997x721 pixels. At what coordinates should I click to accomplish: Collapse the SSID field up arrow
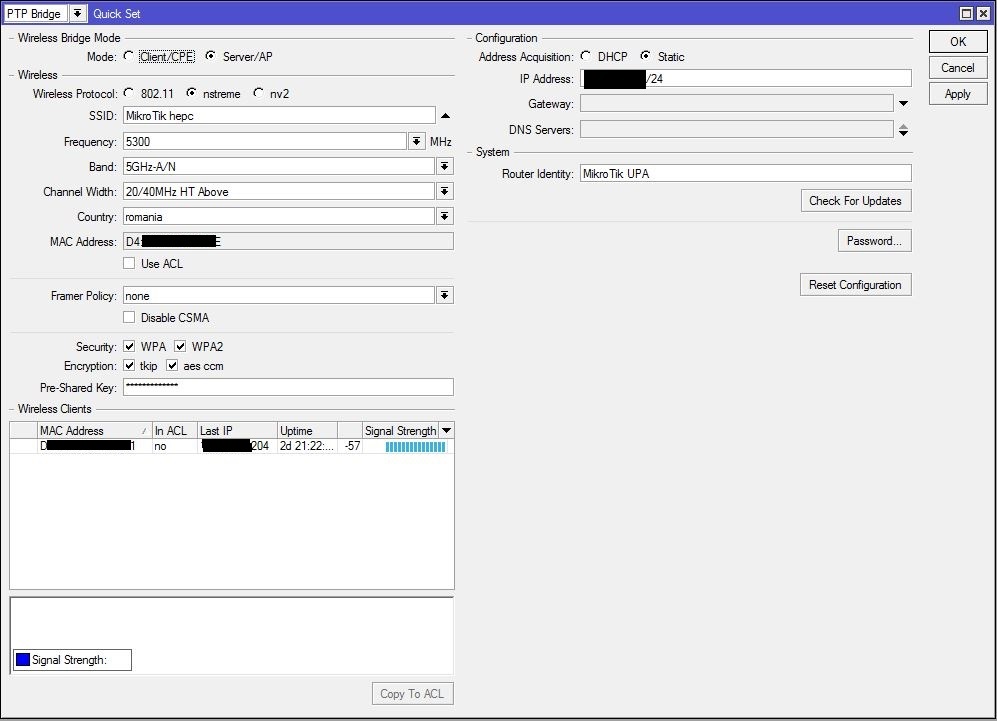(445, 116)
